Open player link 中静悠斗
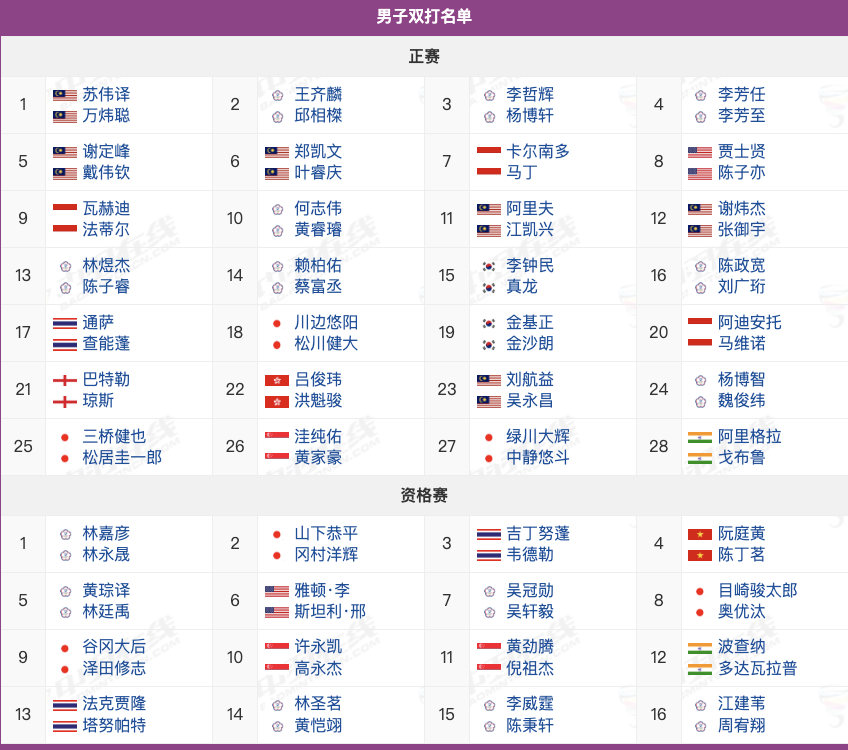Image resolution: width=848 pixels, height=750 pixels. [538, 458]
